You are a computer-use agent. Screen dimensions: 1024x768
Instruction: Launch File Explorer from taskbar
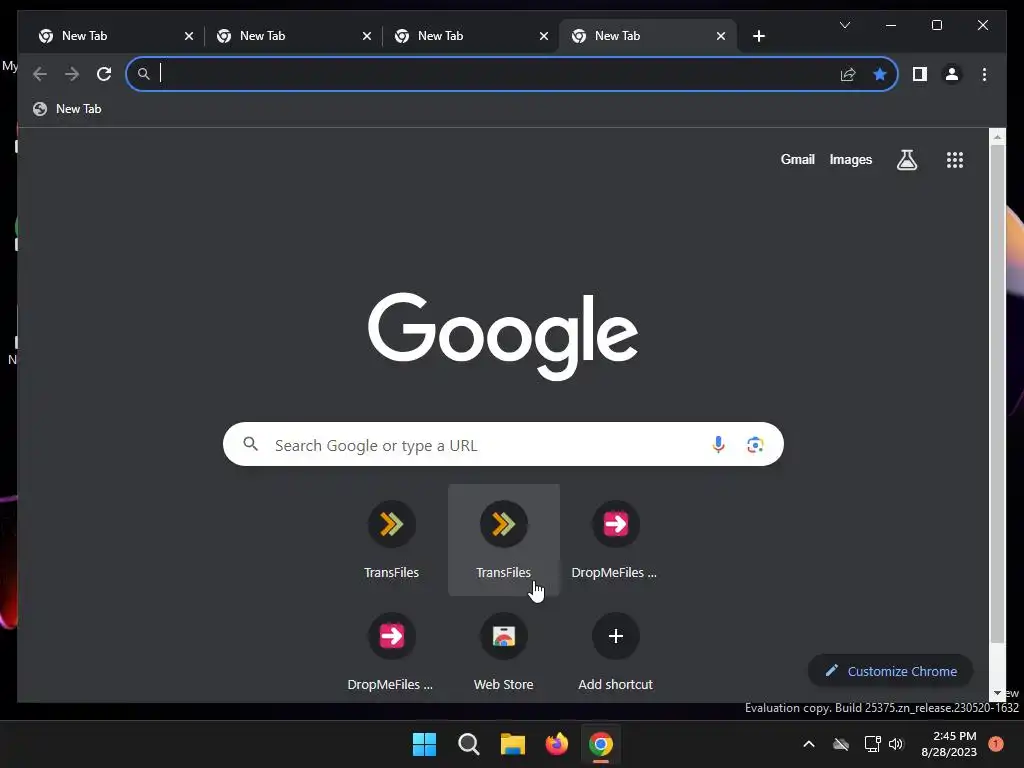click(513, 744)
